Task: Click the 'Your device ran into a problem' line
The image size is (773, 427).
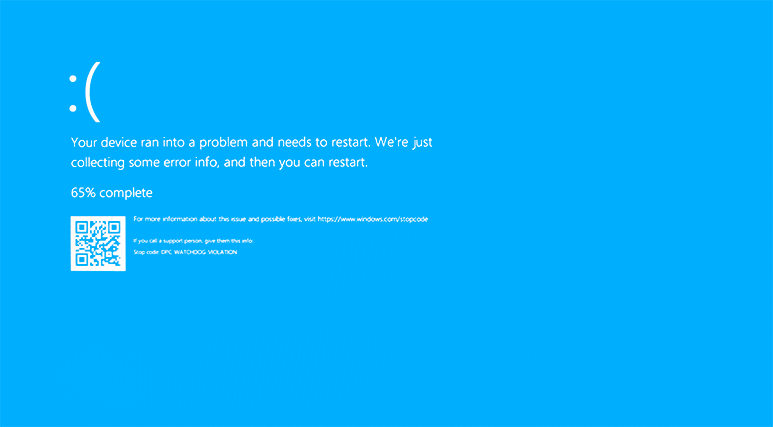Action: pos(251,142)
